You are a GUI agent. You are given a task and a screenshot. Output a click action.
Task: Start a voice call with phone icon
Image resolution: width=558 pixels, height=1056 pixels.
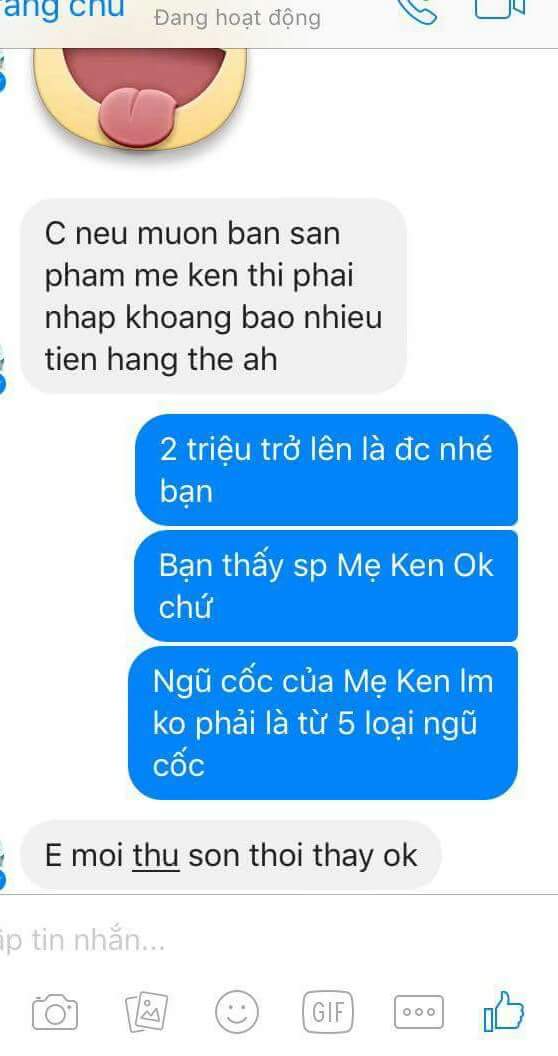pos(417,11)
